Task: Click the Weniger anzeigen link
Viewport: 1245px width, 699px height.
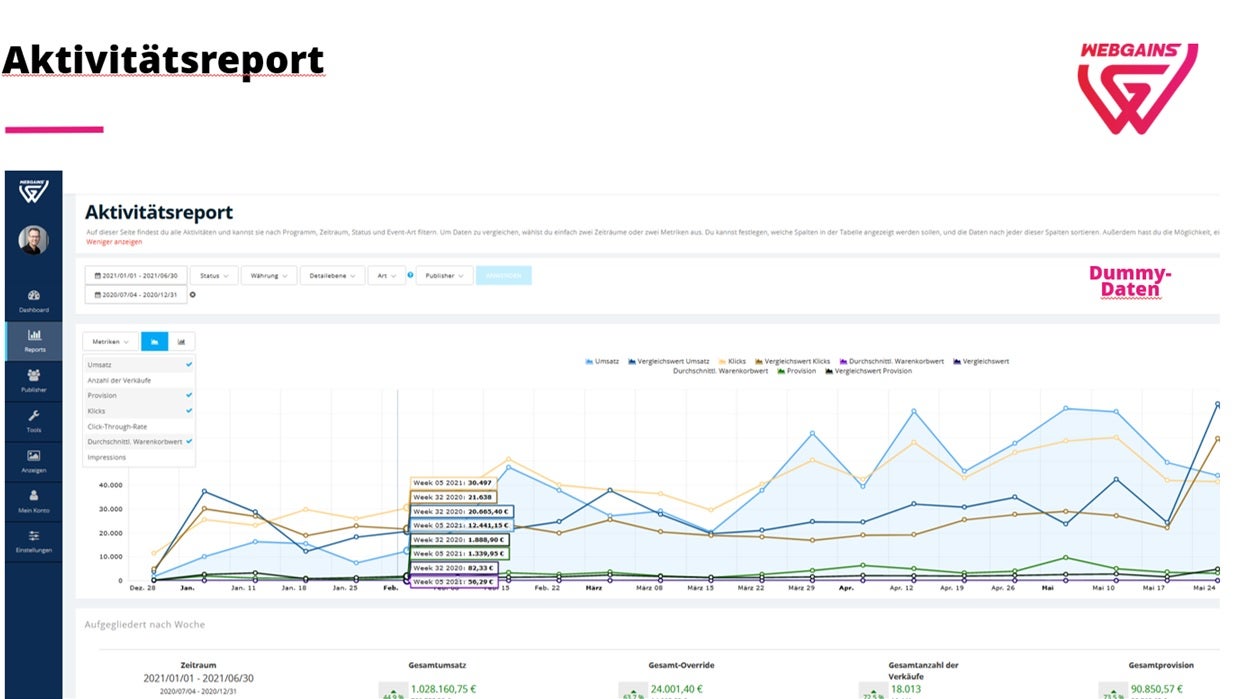Action: [x=114, y=242]
